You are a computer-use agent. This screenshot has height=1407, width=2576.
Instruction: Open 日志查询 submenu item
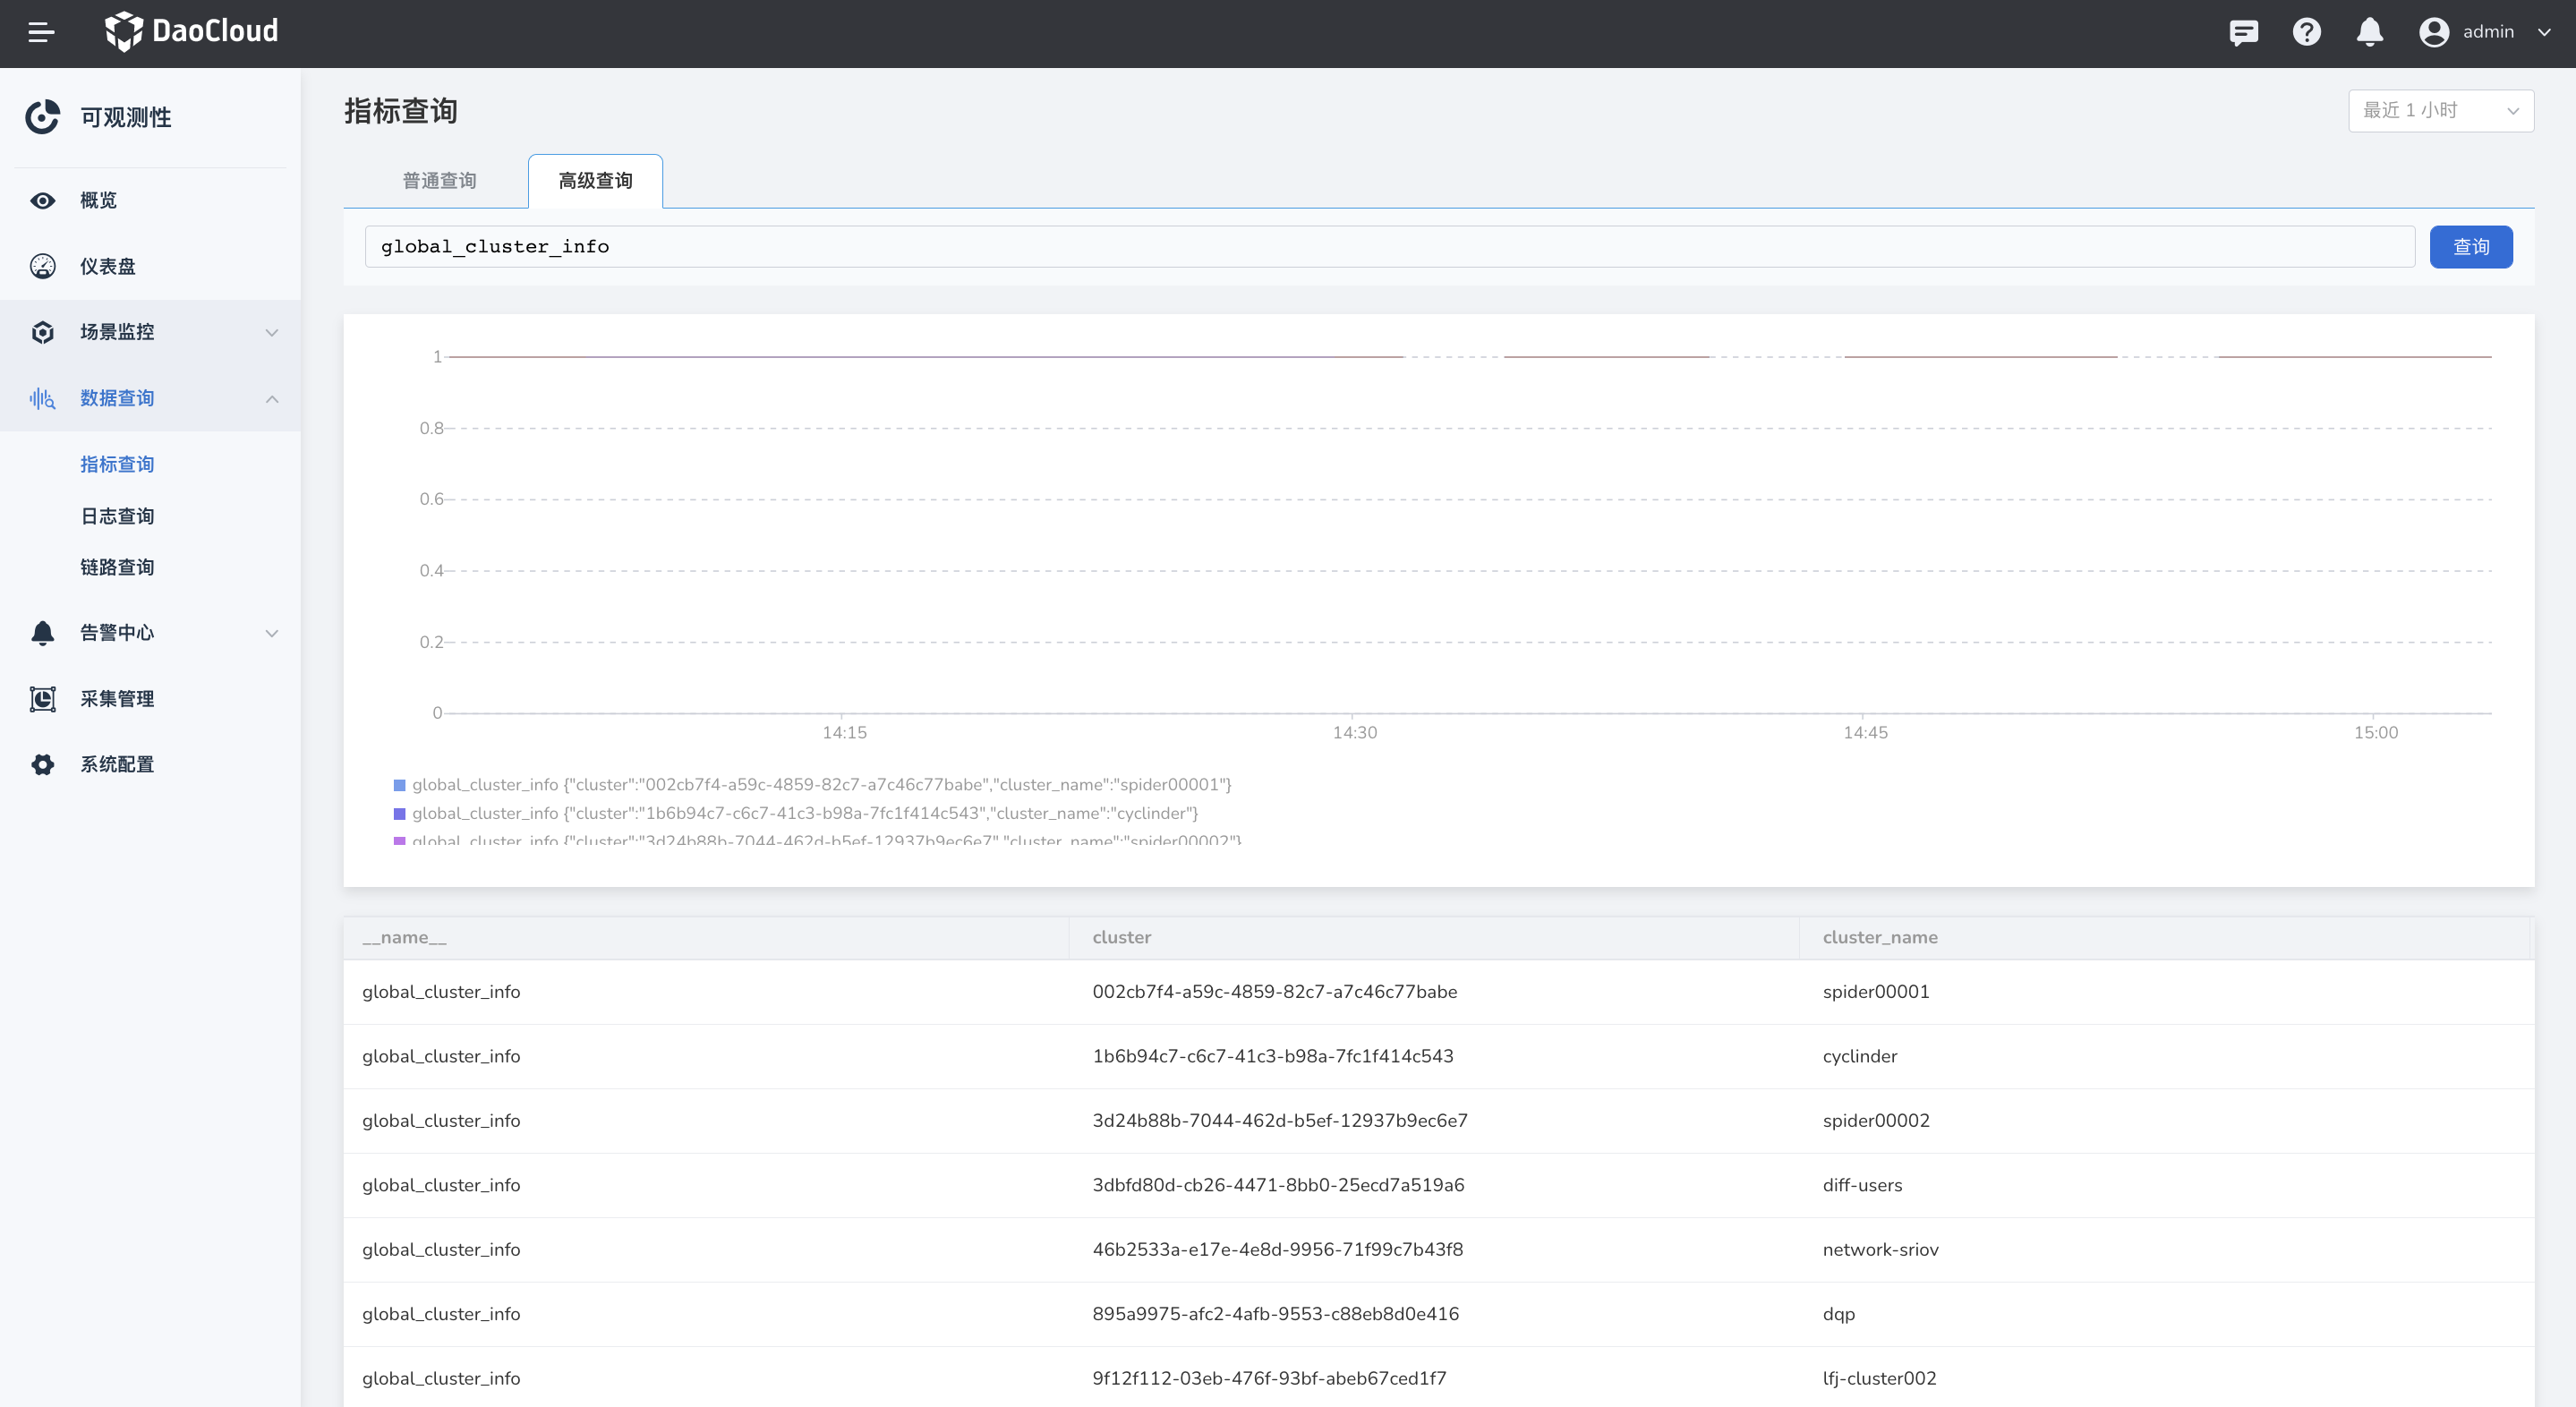coord(117,516)
